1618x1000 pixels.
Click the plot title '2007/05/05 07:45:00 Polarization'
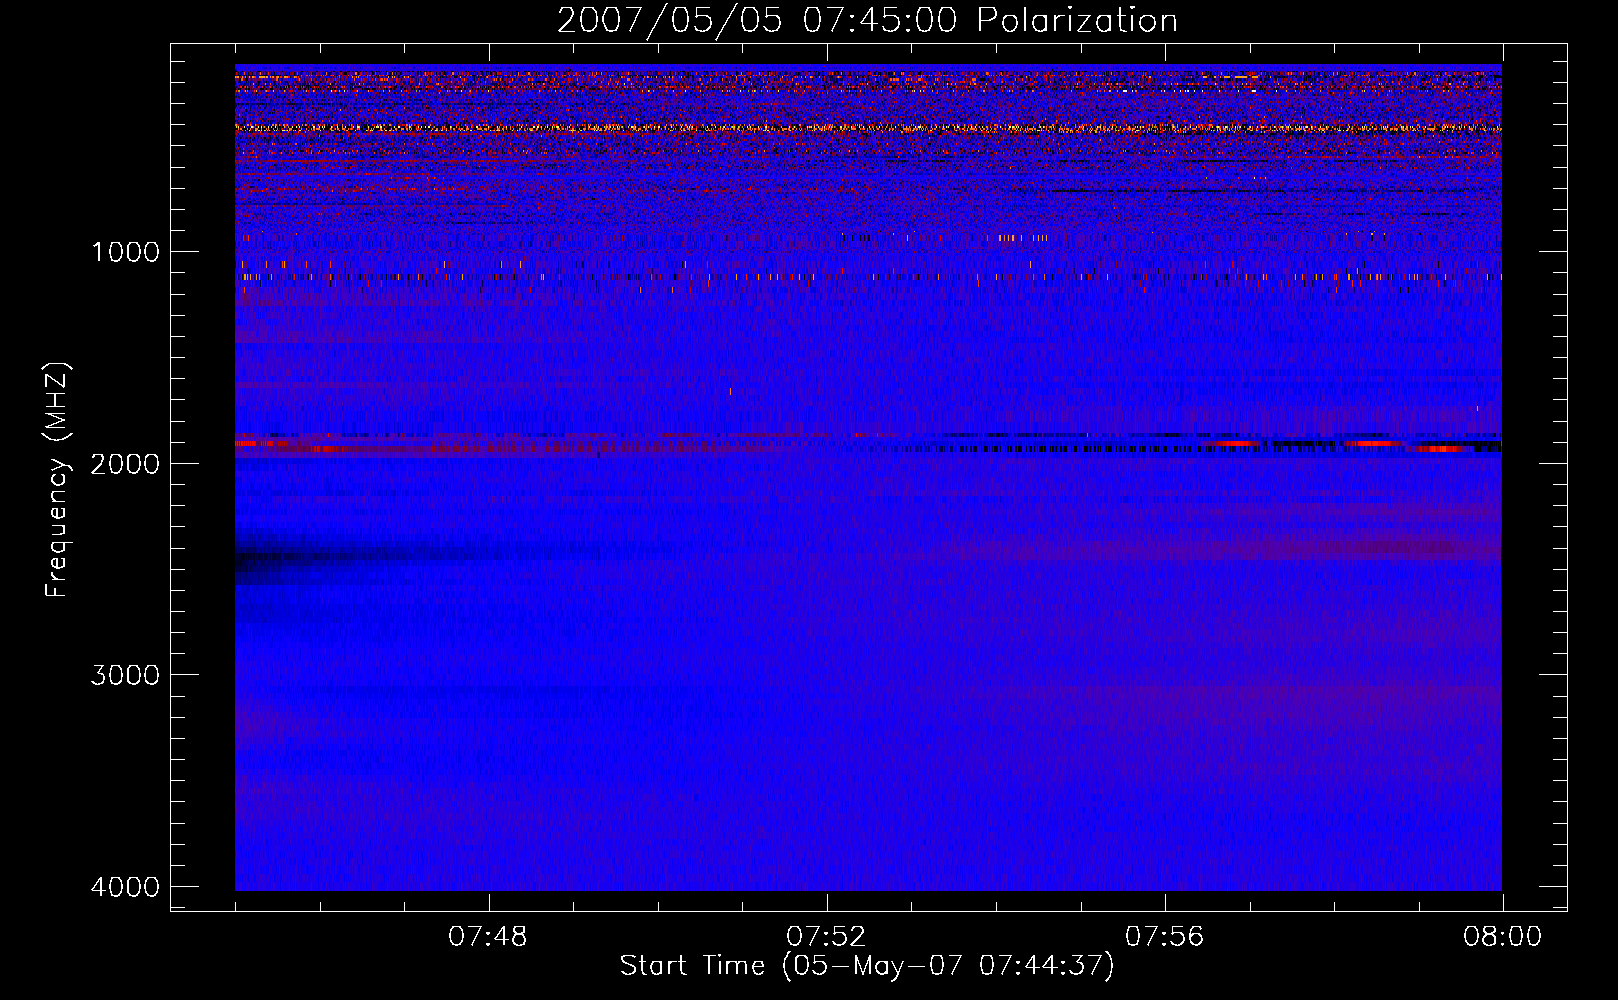pos(867,21)
